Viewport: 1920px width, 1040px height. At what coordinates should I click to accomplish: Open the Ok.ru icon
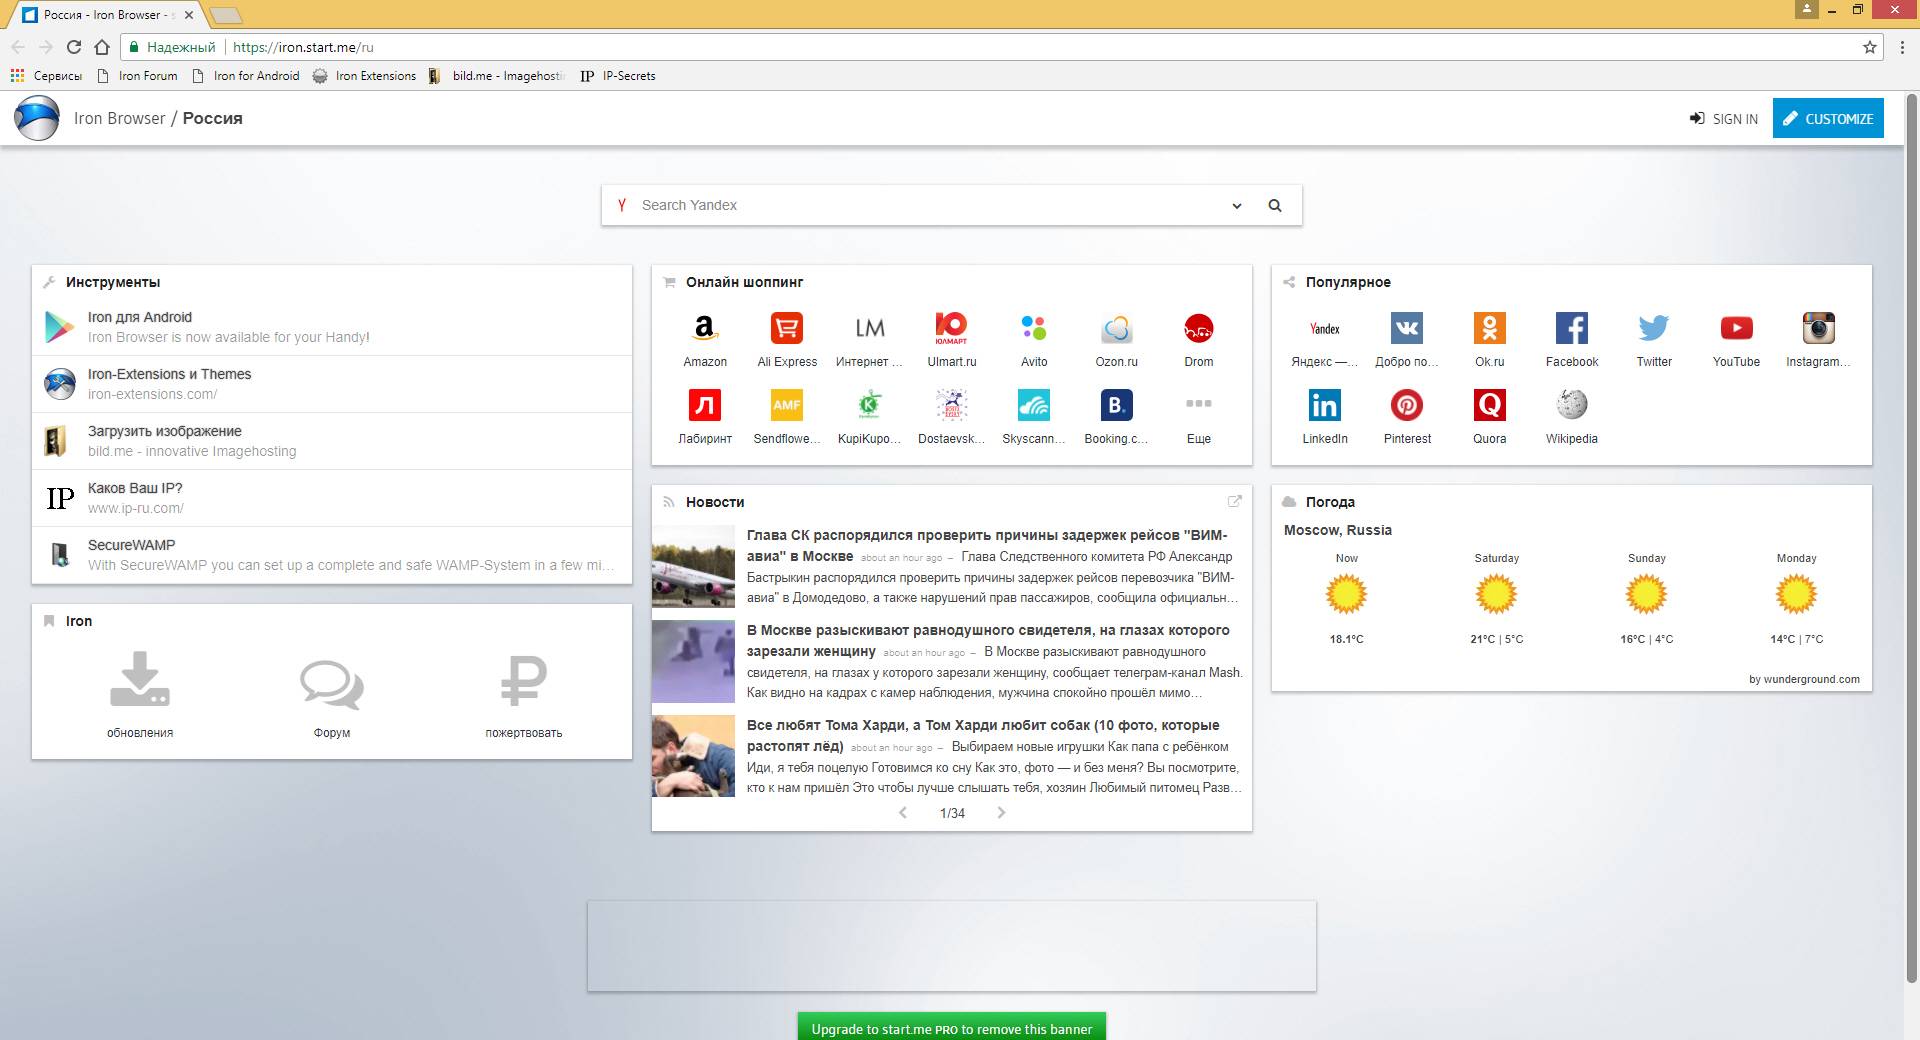pos(1489,328)
